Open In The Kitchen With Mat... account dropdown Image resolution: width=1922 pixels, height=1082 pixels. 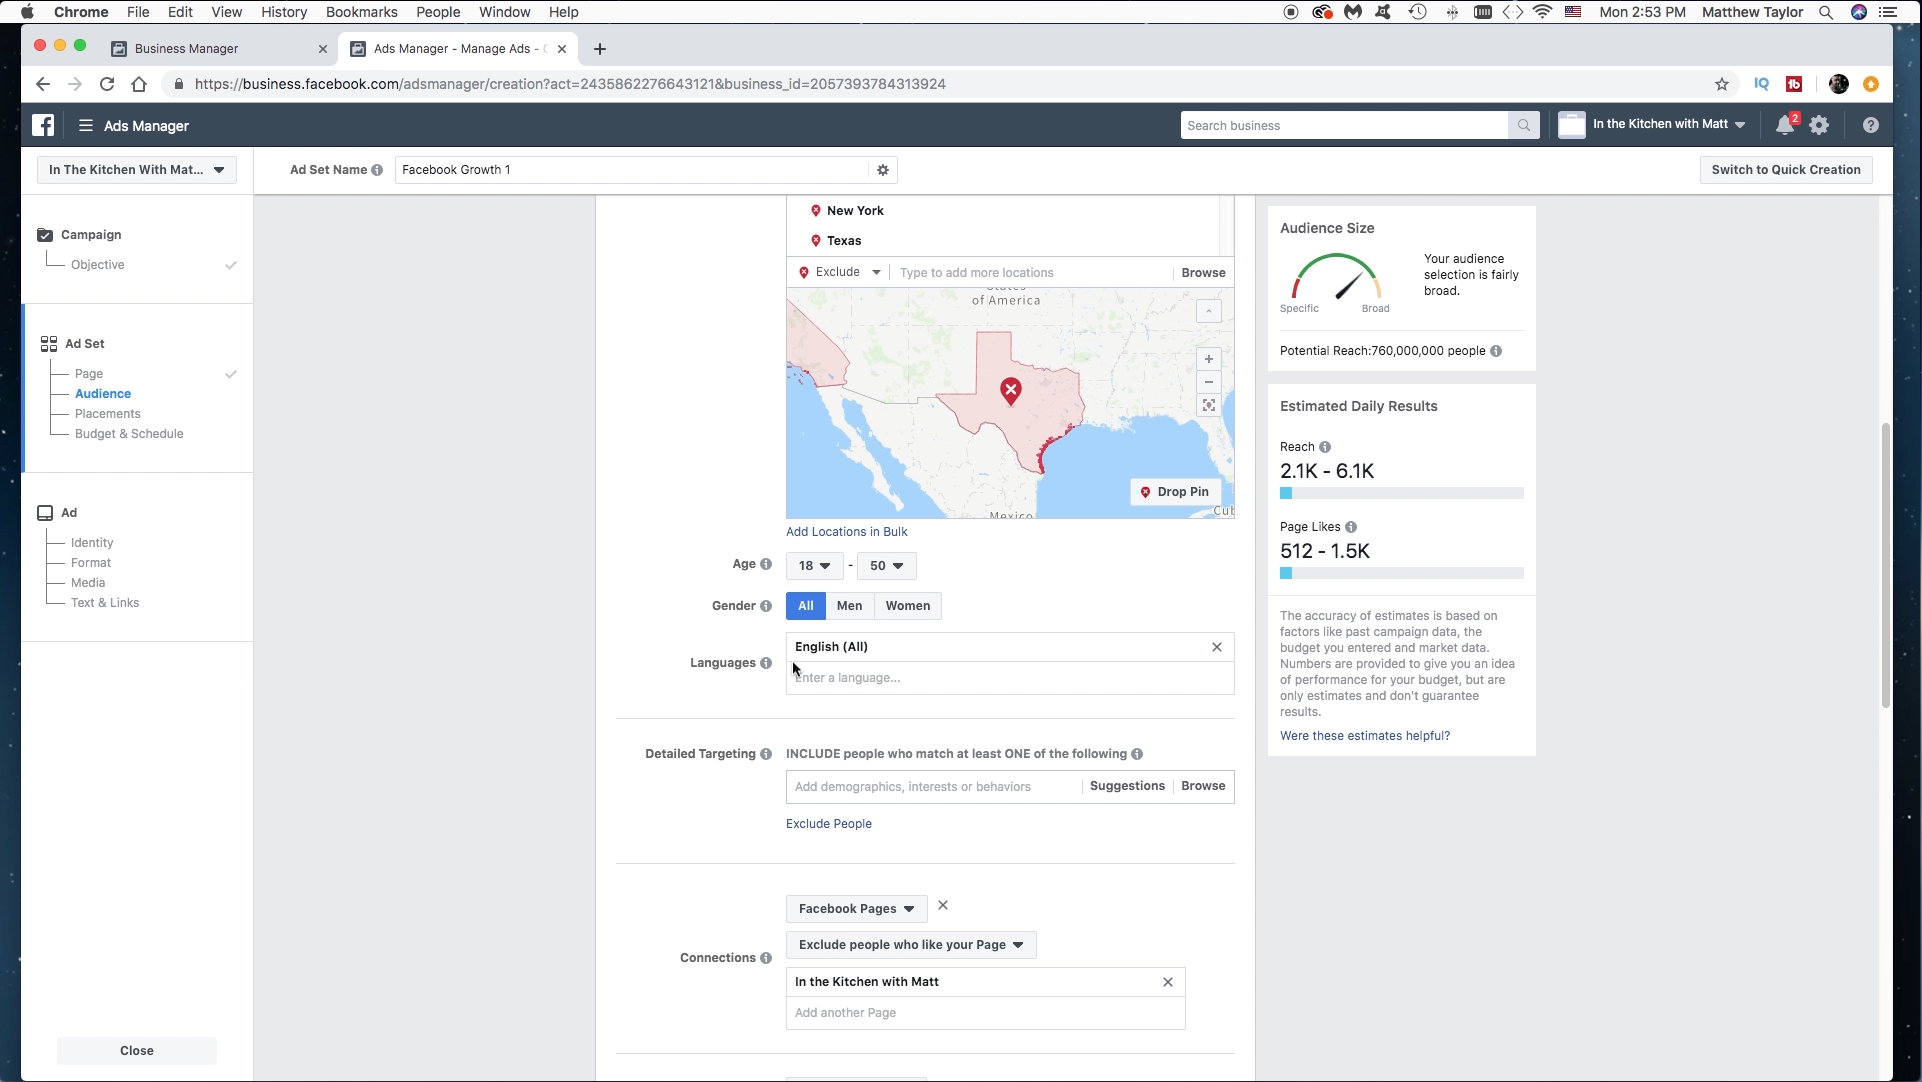[x=137, y=170]
